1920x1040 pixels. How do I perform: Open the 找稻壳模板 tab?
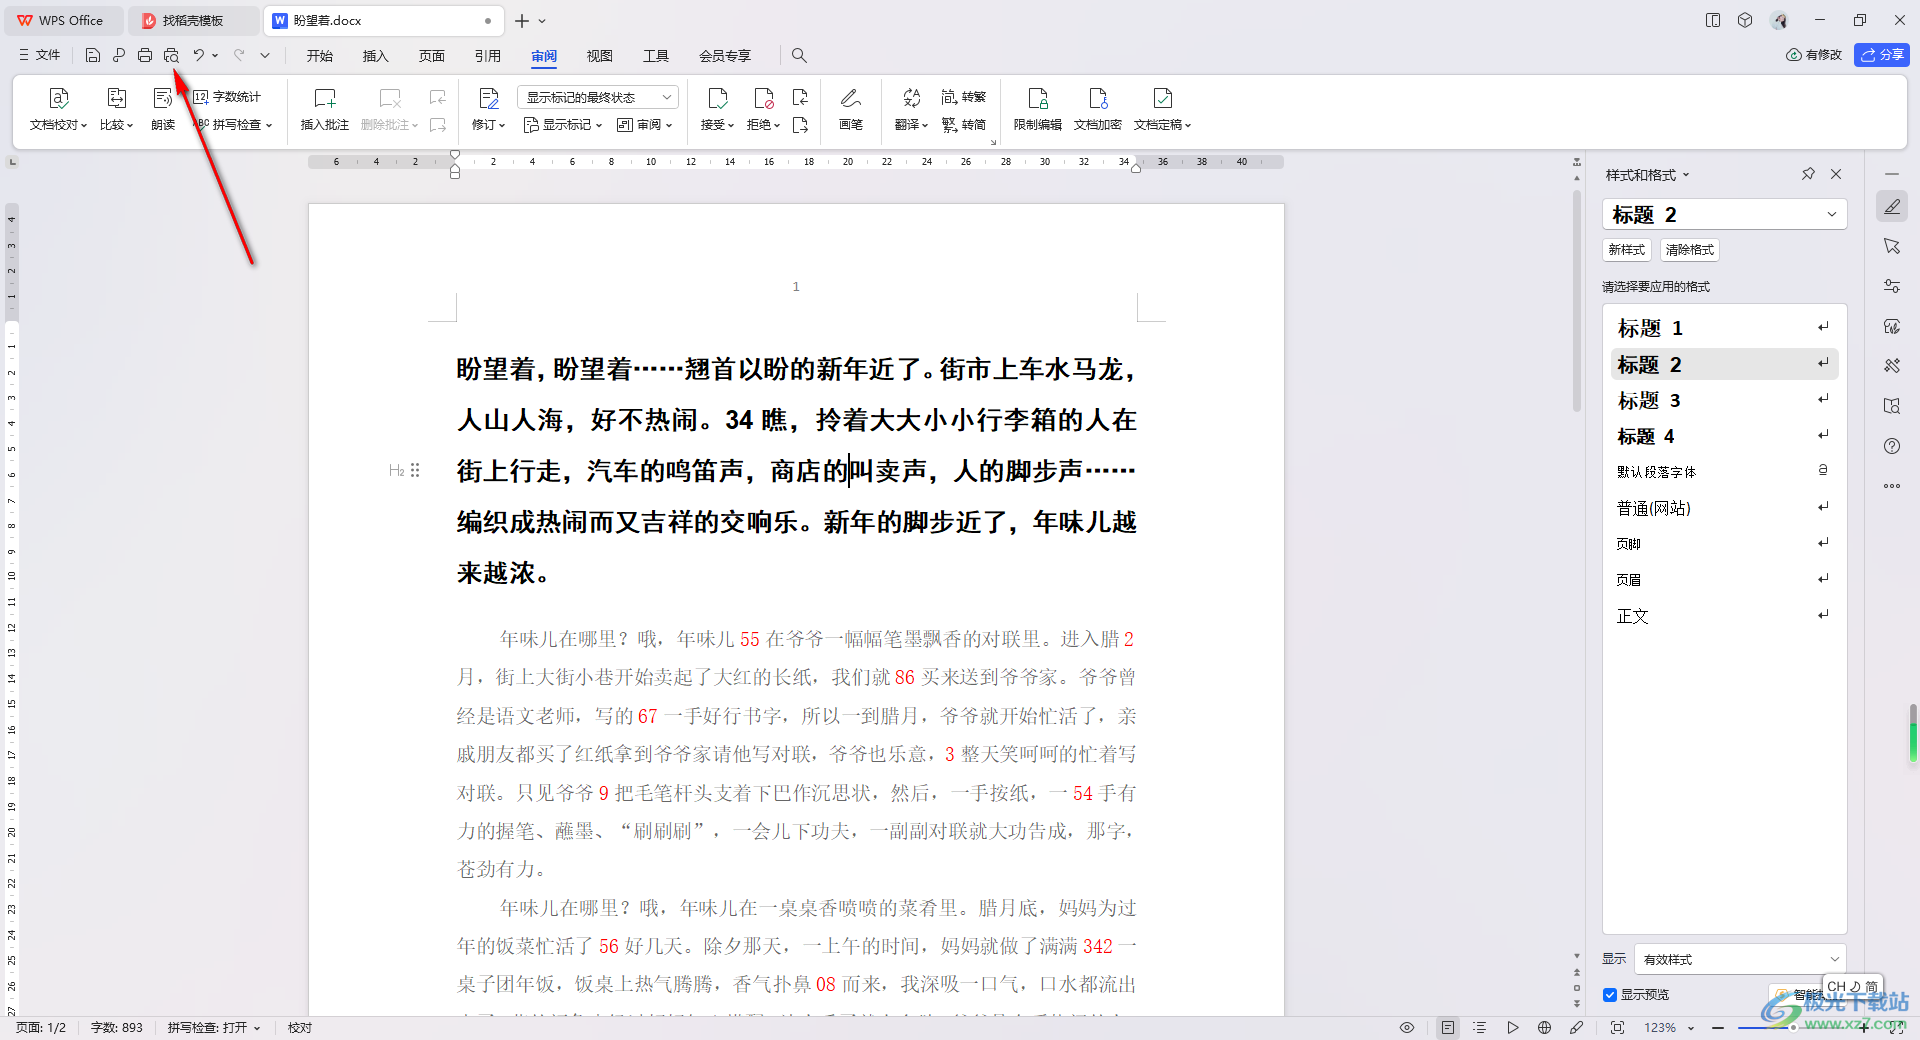(x=194, y=20)
